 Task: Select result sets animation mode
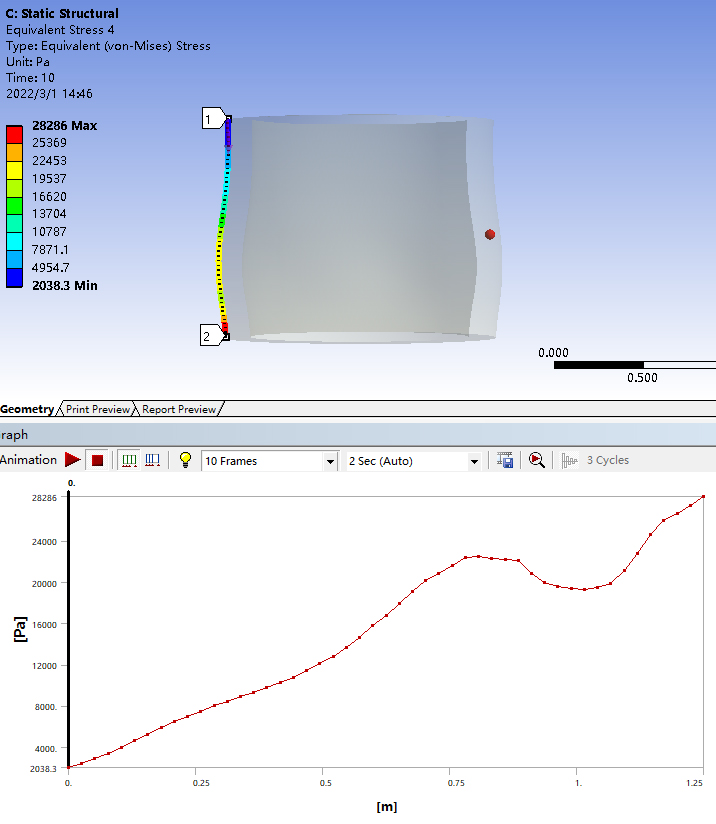pyautogui.click(x=152, y=460)
